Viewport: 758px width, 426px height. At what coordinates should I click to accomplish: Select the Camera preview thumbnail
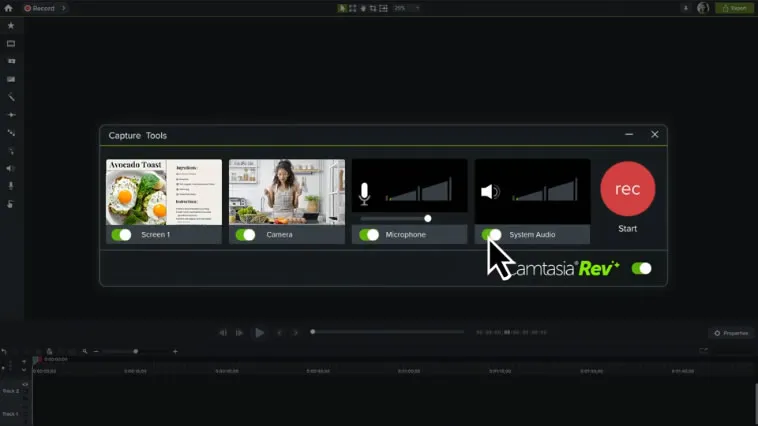coord(287,192)
